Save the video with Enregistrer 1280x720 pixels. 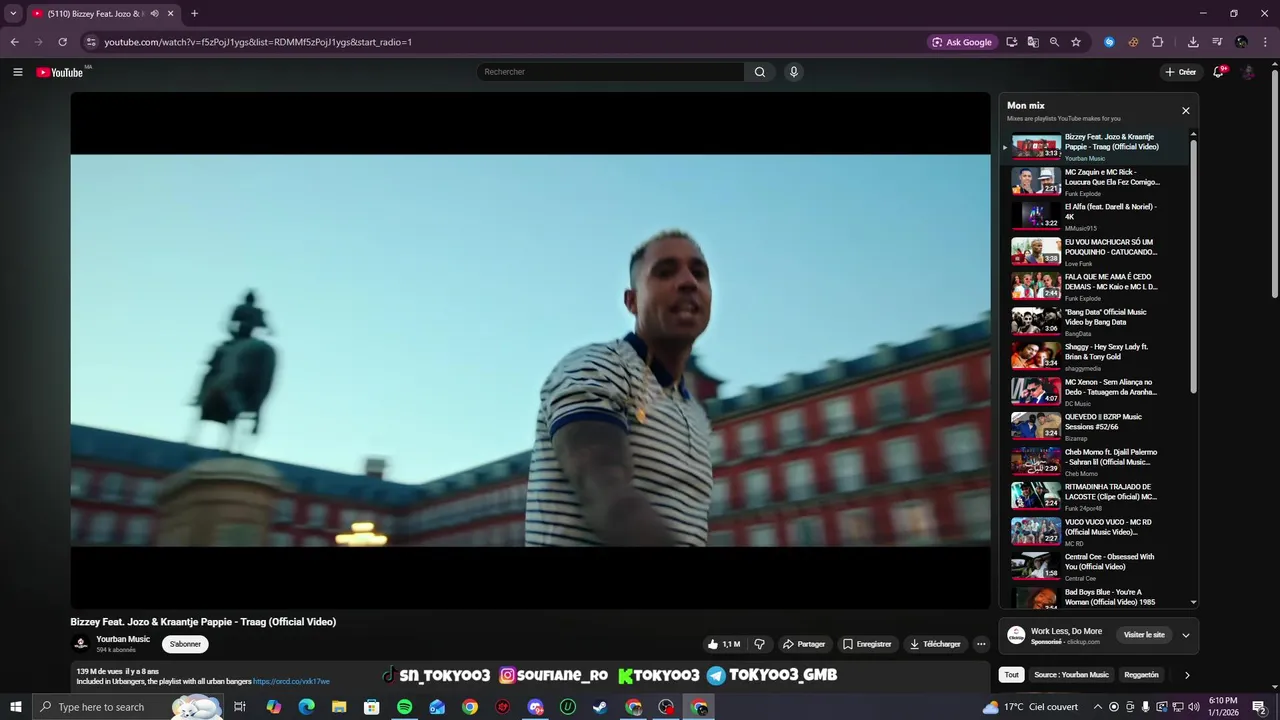point(867,644)
